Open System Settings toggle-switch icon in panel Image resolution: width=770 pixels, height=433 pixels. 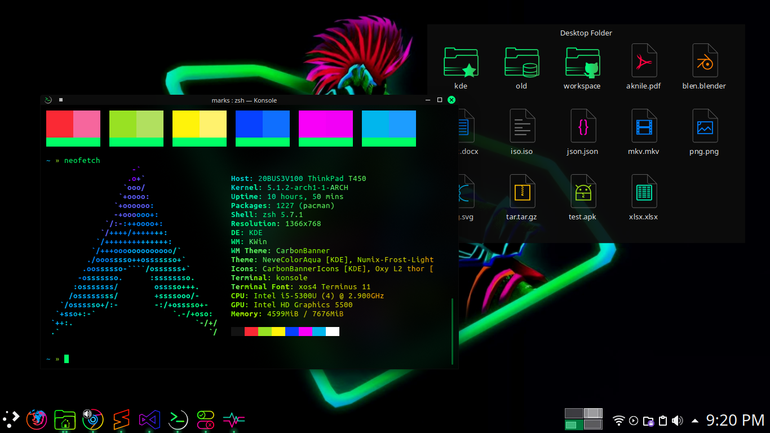point(206,420)
